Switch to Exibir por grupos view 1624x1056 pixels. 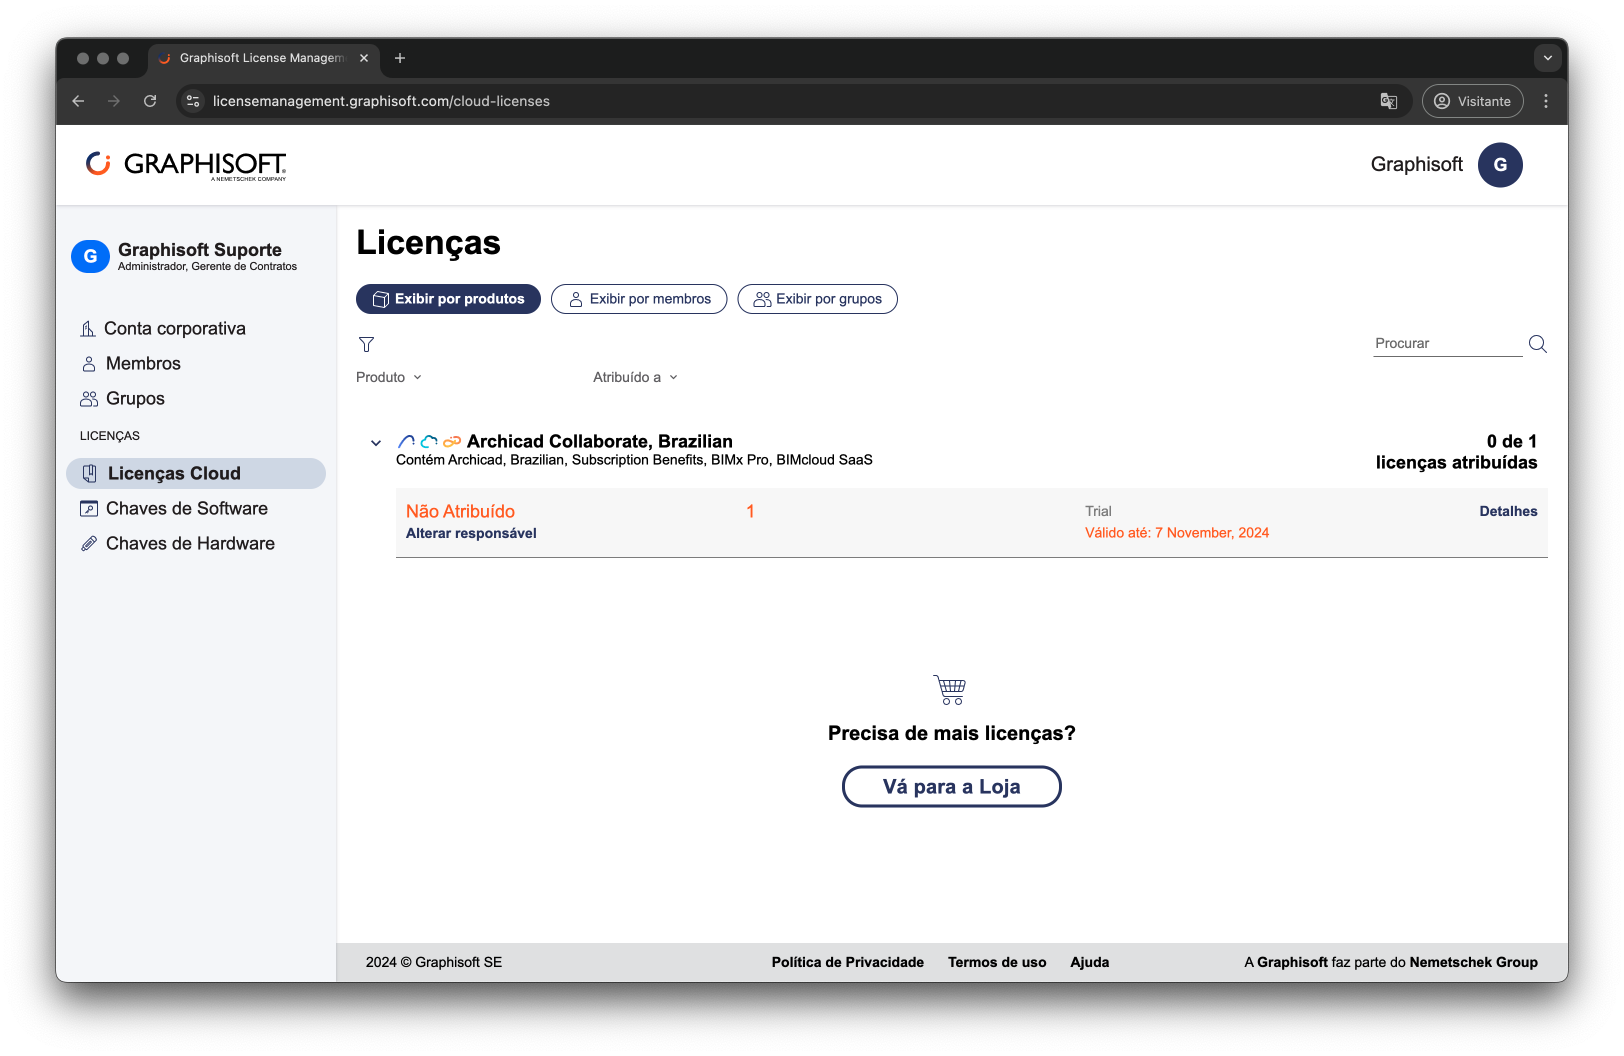point(818,299)
